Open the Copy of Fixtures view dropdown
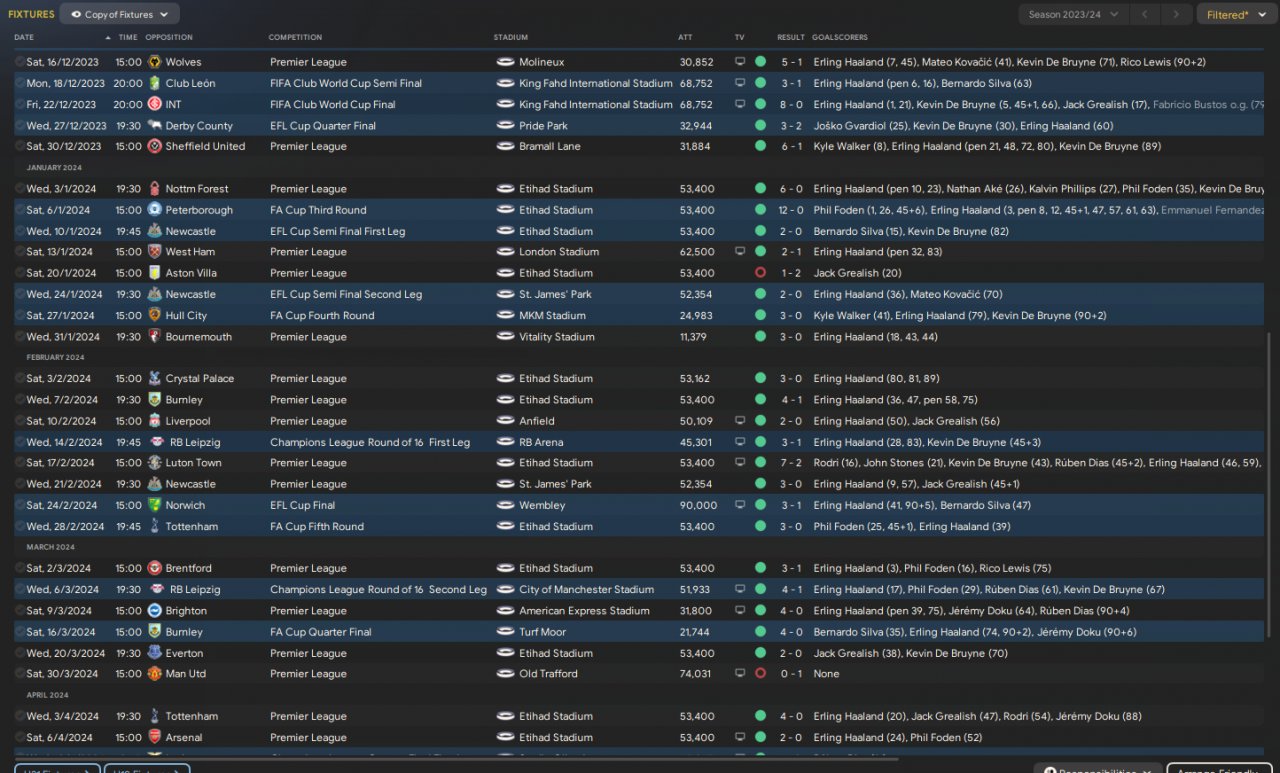The width and height of the screenshot is (1280, 773). pos(120,14)
